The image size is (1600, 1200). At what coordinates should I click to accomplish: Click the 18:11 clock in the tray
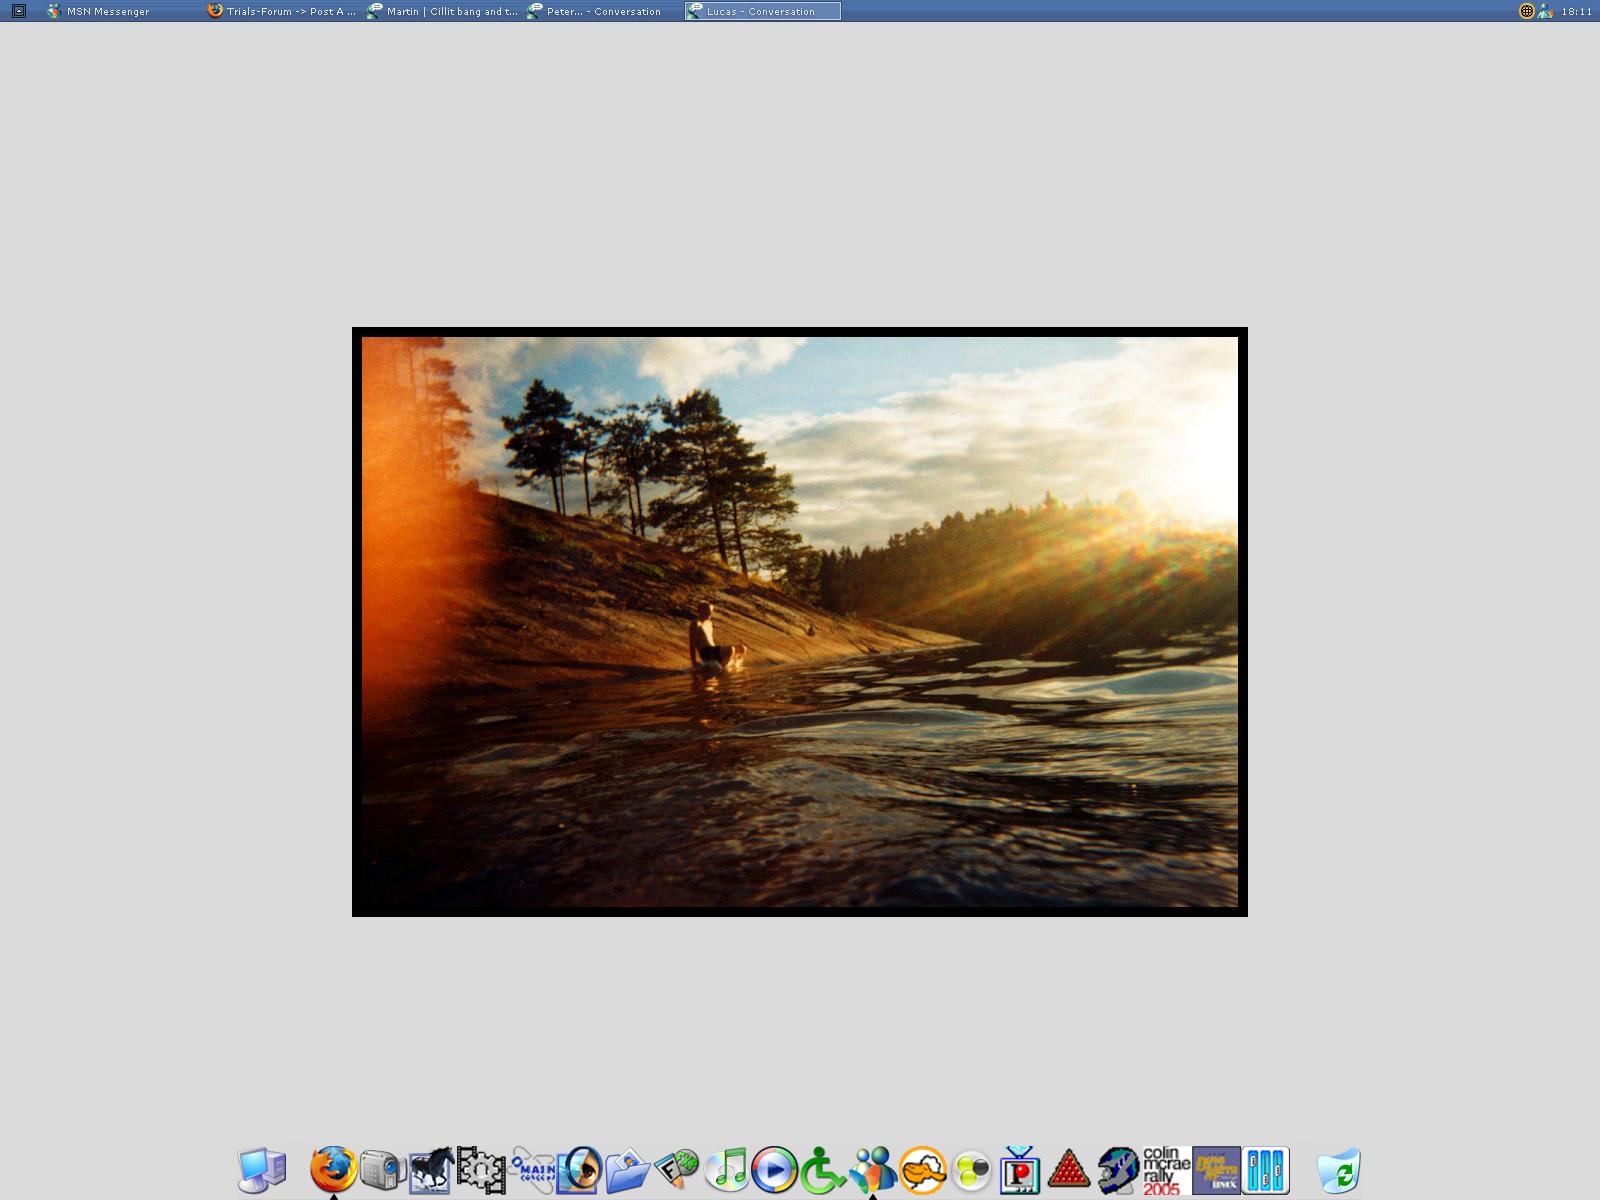1576,11
